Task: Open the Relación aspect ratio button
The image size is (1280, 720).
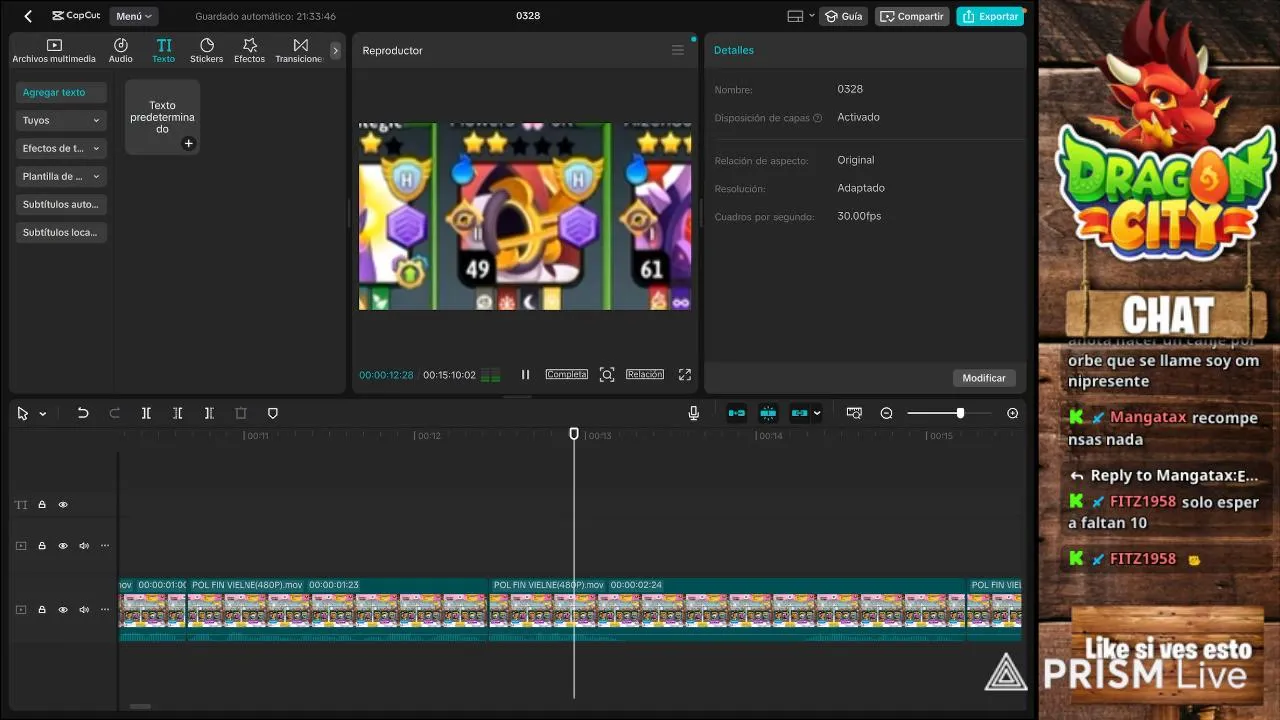Action: pos(645,374)
